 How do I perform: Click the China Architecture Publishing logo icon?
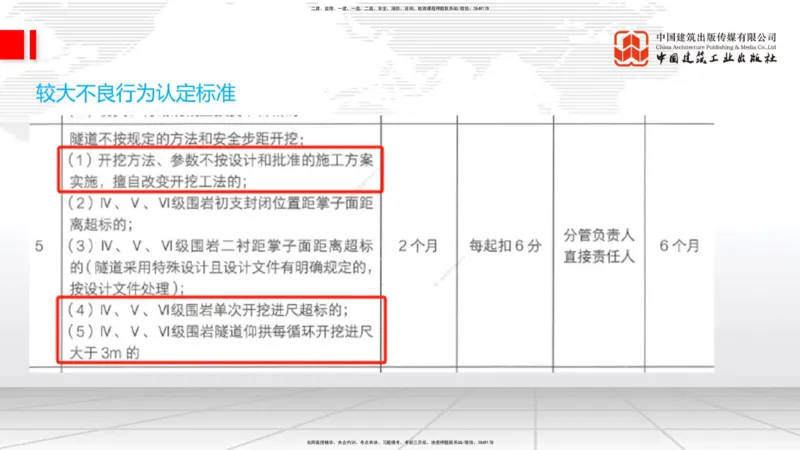coord(631,48)
